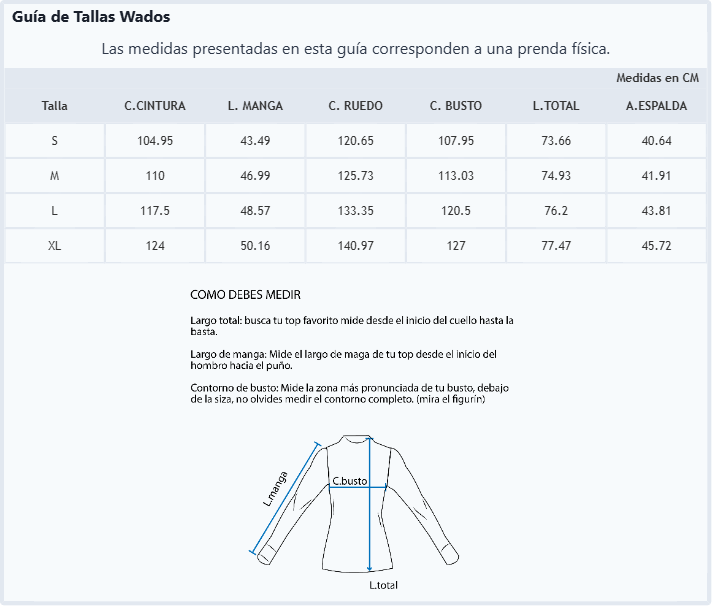
Task: Click the A.ESPALDA column header
Action: click(x=657, y=106)
